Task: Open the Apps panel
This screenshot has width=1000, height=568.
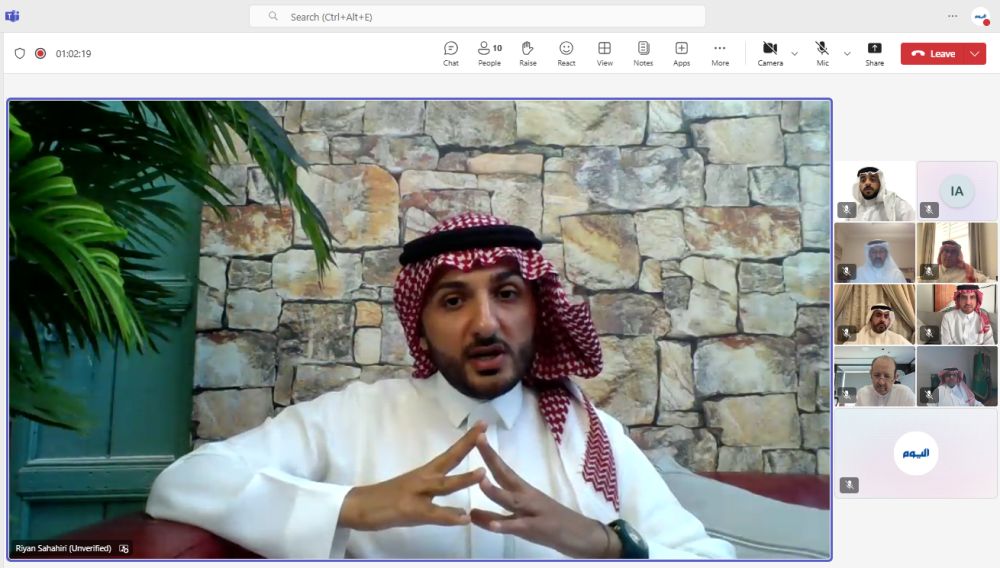Action: coord(681,53)
